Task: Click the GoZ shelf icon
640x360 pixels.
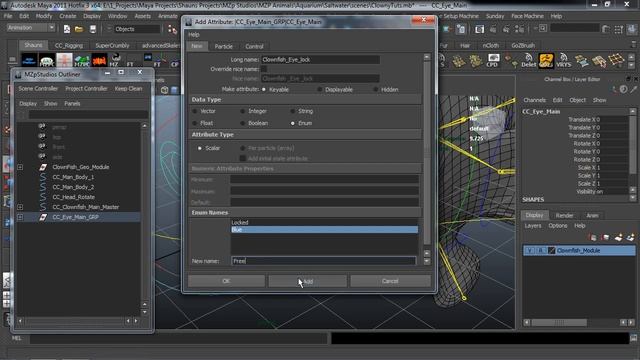Action: pos(546,60)
